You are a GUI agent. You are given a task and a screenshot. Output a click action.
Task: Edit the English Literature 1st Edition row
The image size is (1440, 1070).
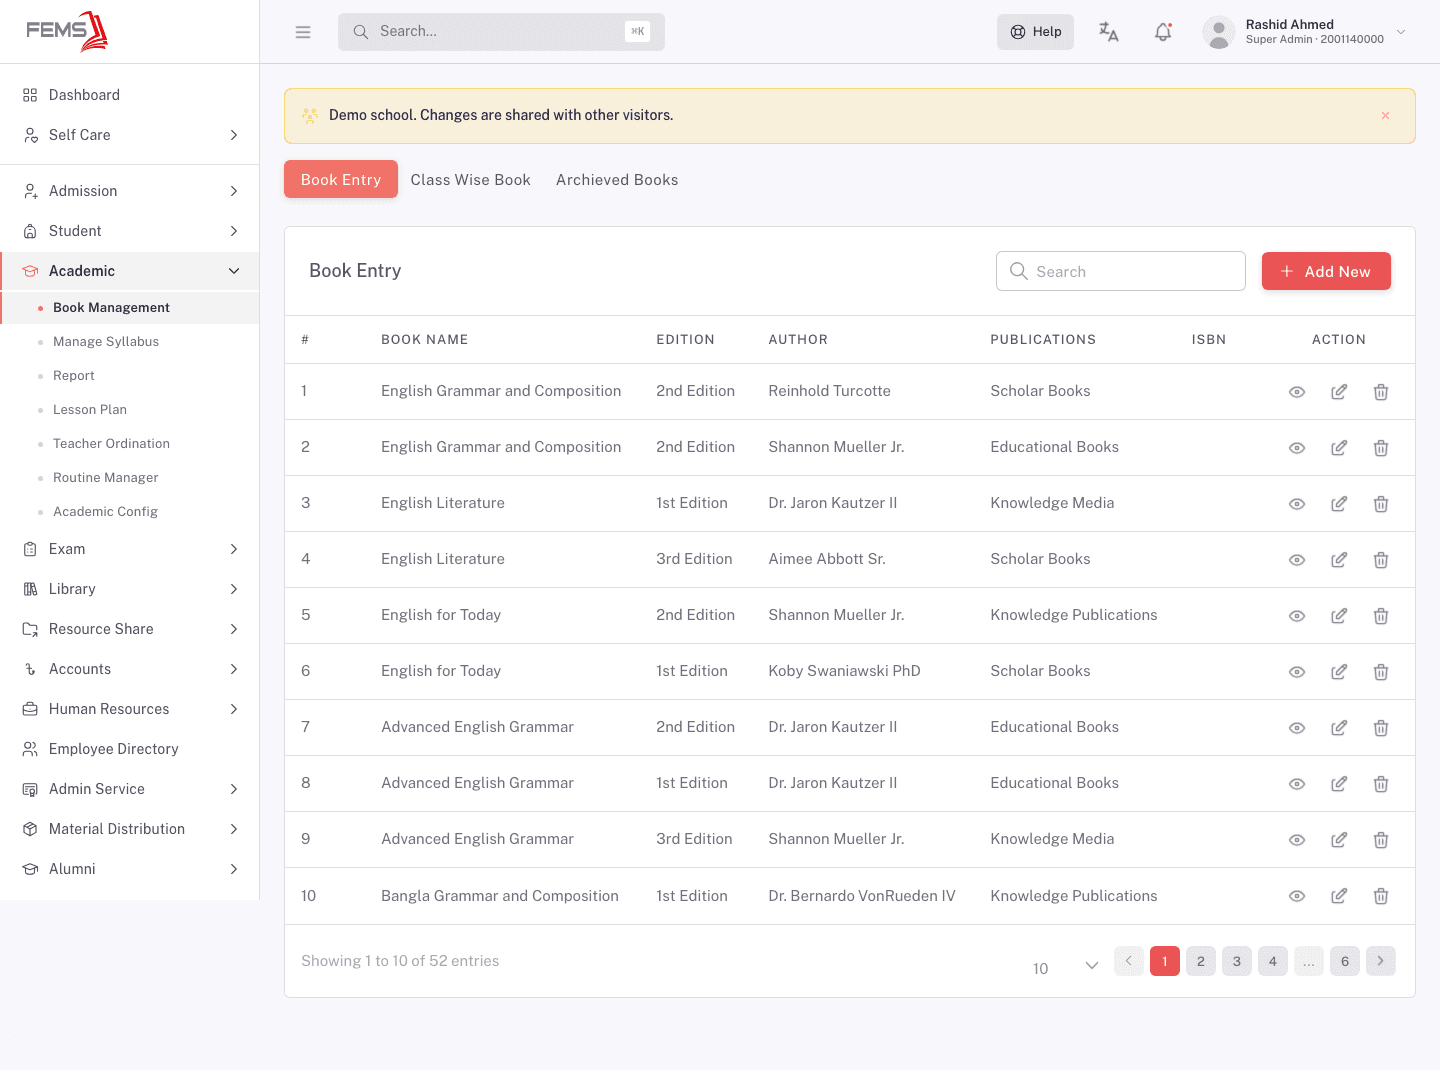tap(1339, 504)
